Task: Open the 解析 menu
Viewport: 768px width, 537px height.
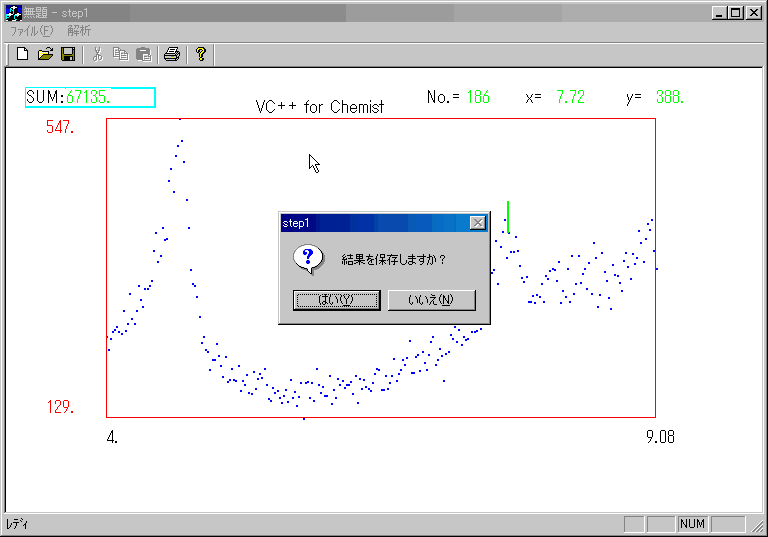Action: click(79, 31)
